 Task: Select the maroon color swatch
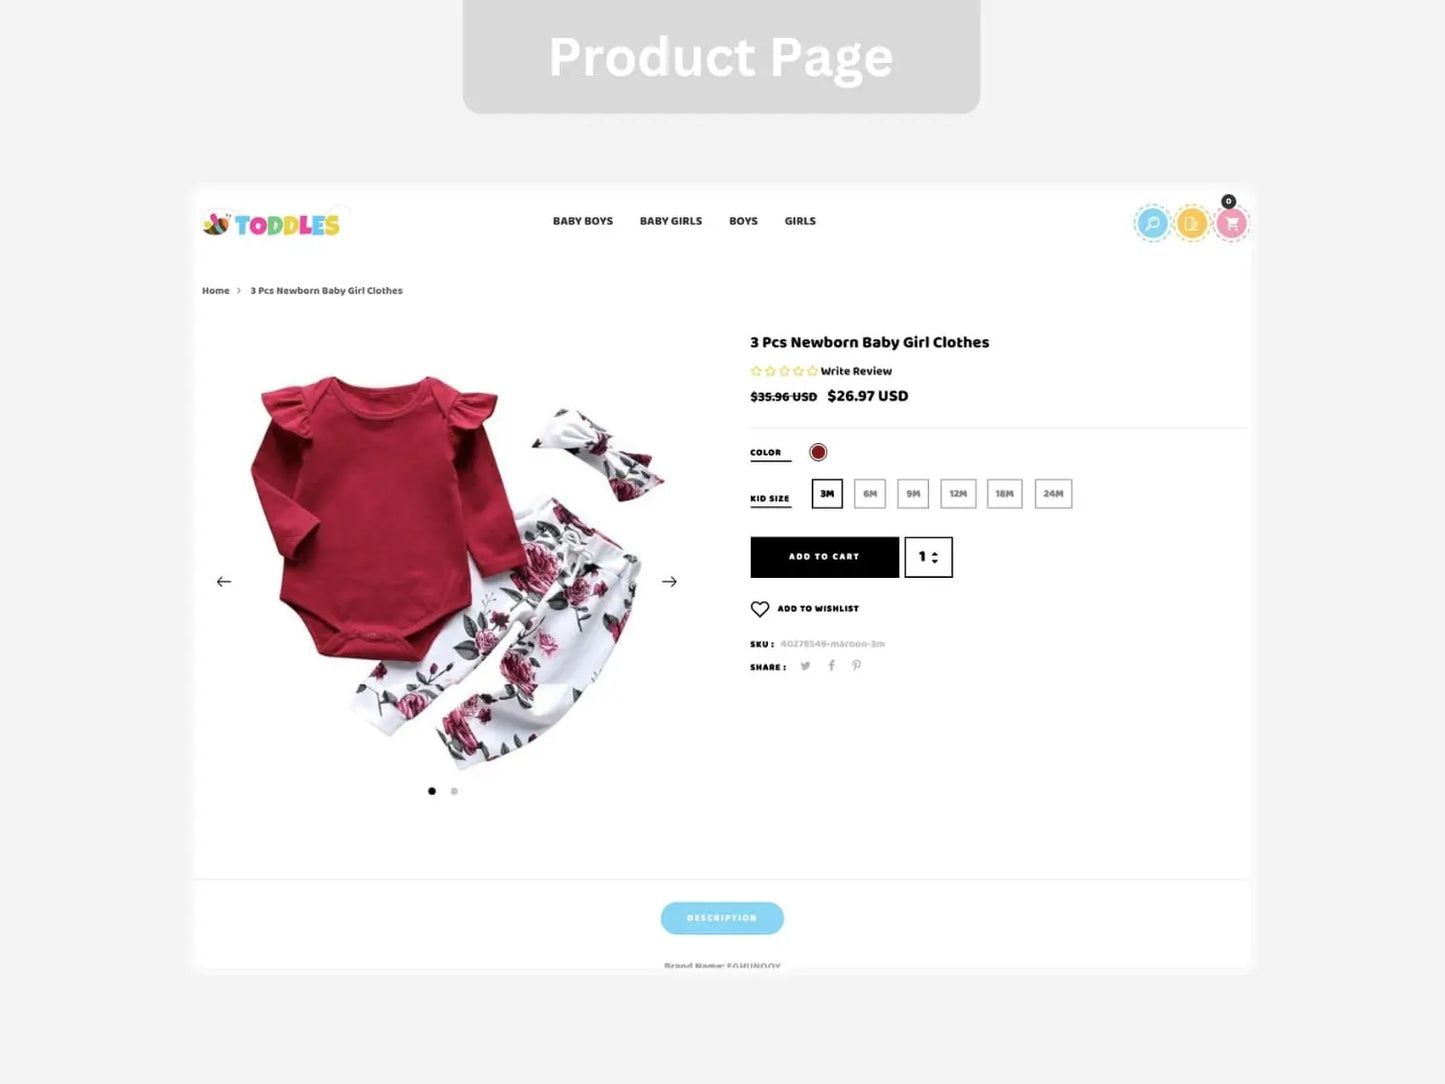click(818, 453)
